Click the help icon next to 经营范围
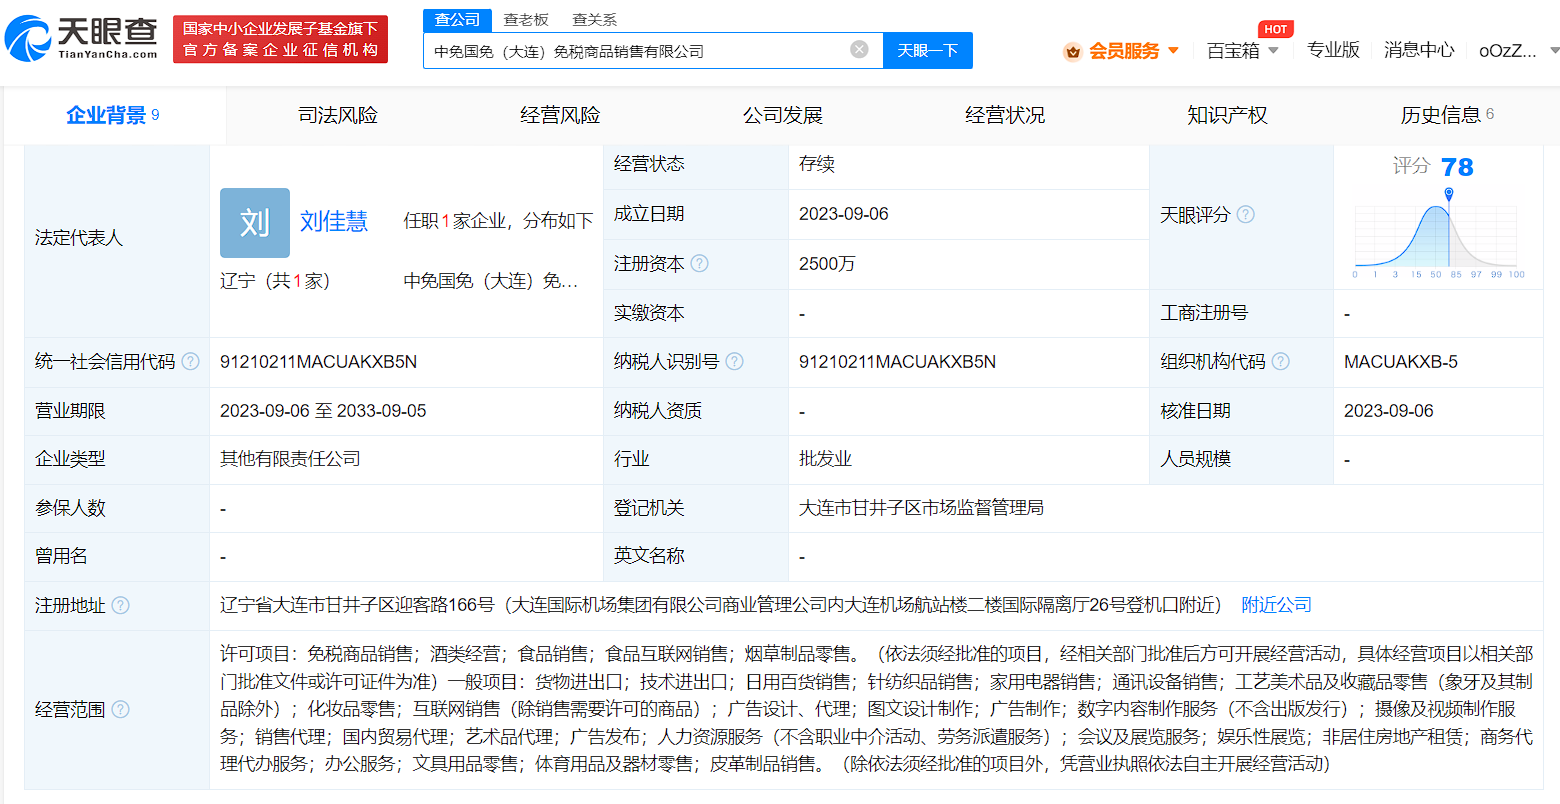The width and height of the screenshot is (1560, 804). [121, 710]
